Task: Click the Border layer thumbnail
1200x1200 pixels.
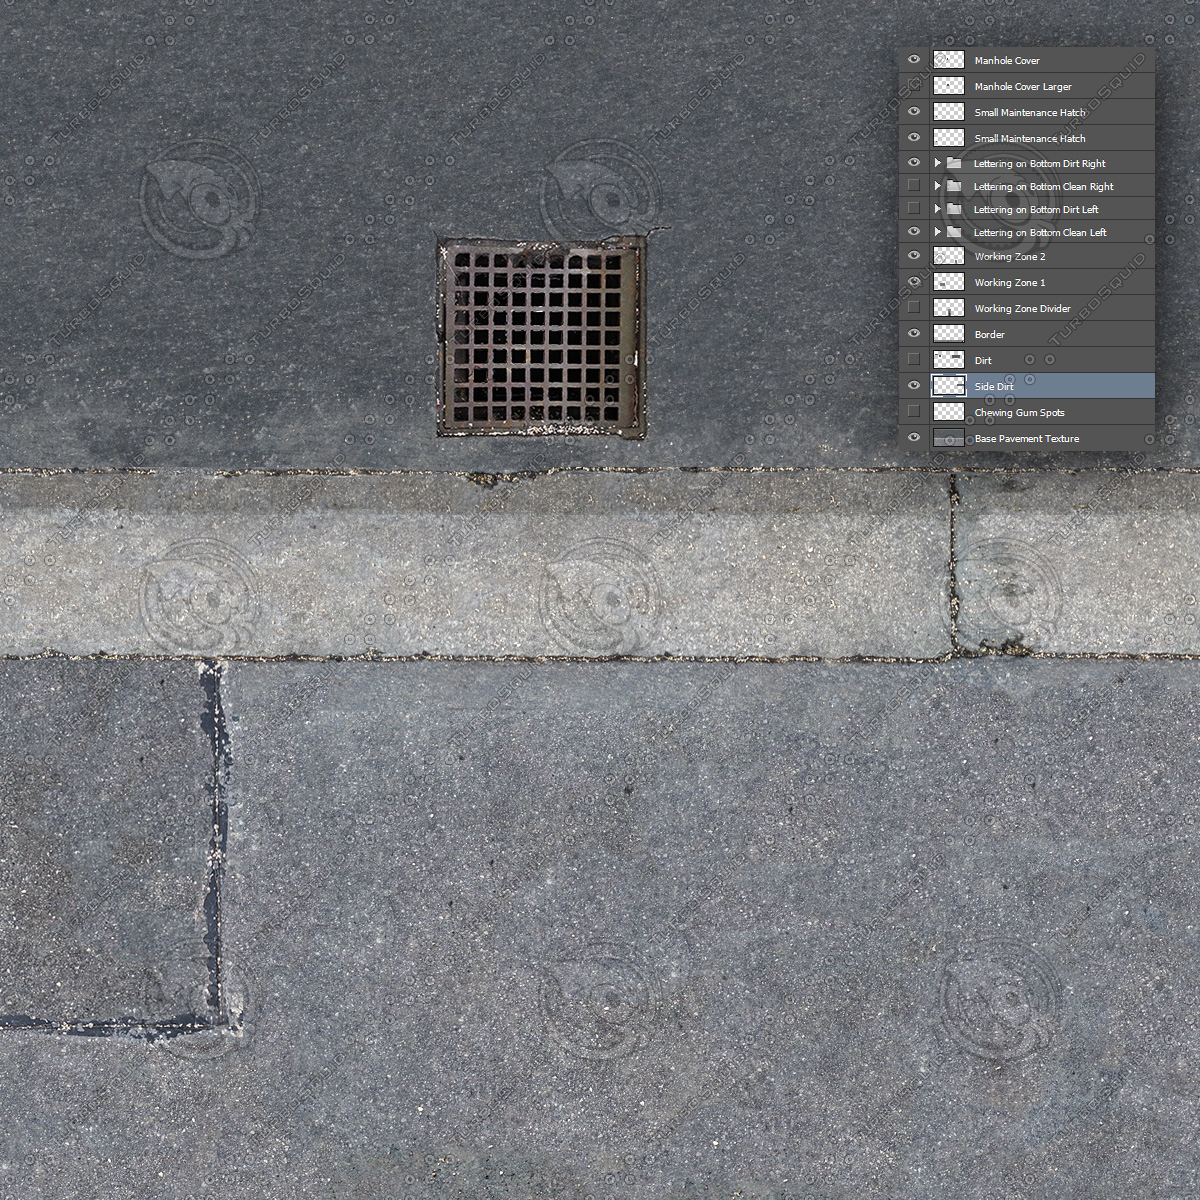Action: [947, 333]
